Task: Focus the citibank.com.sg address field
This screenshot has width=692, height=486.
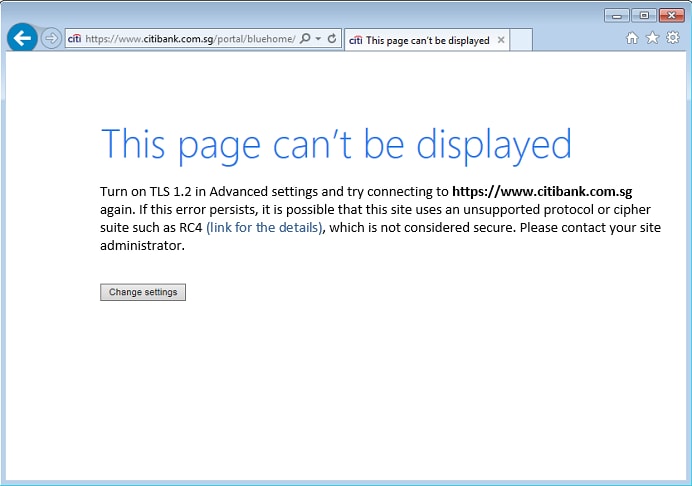Action: (x=190, y=39)
